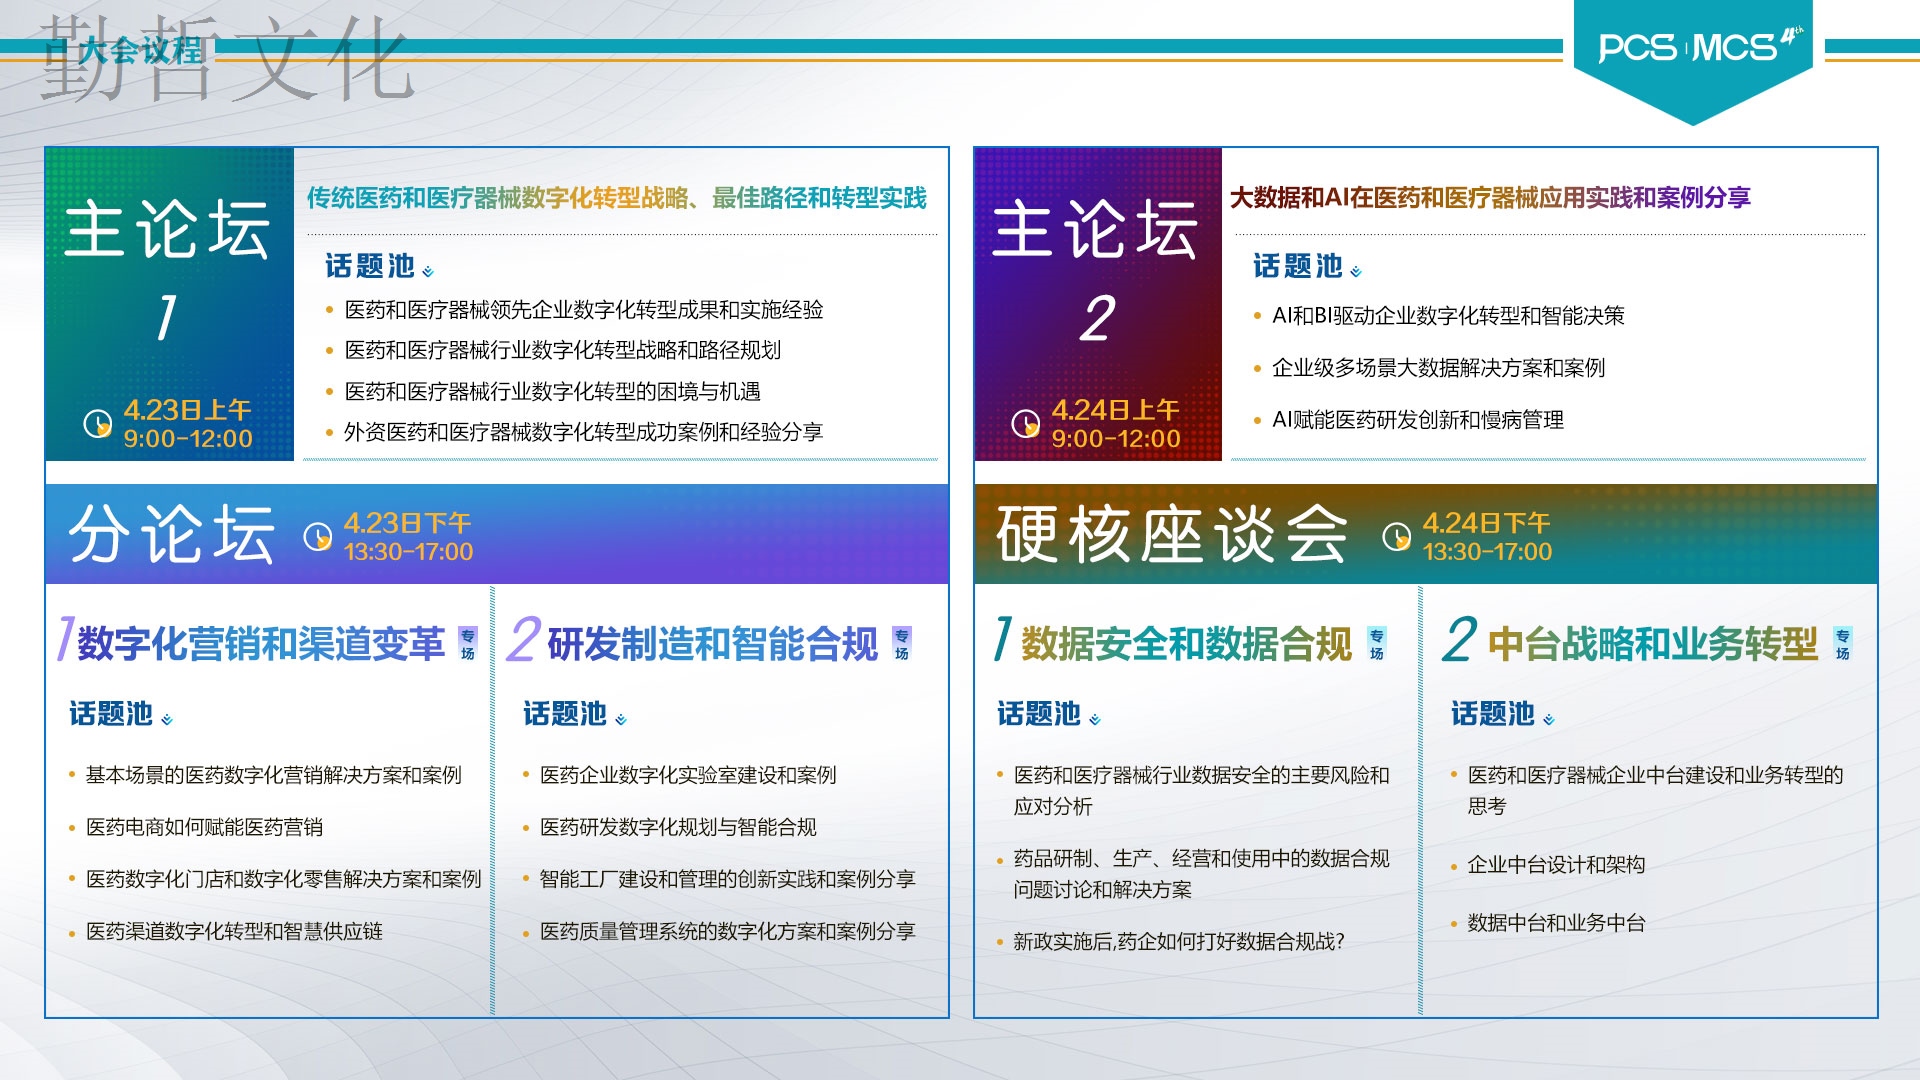Select the 分论坛 banner heading
This screenshot has width=1920, height=1080.
pyautogui.click(x=172, y=534)
